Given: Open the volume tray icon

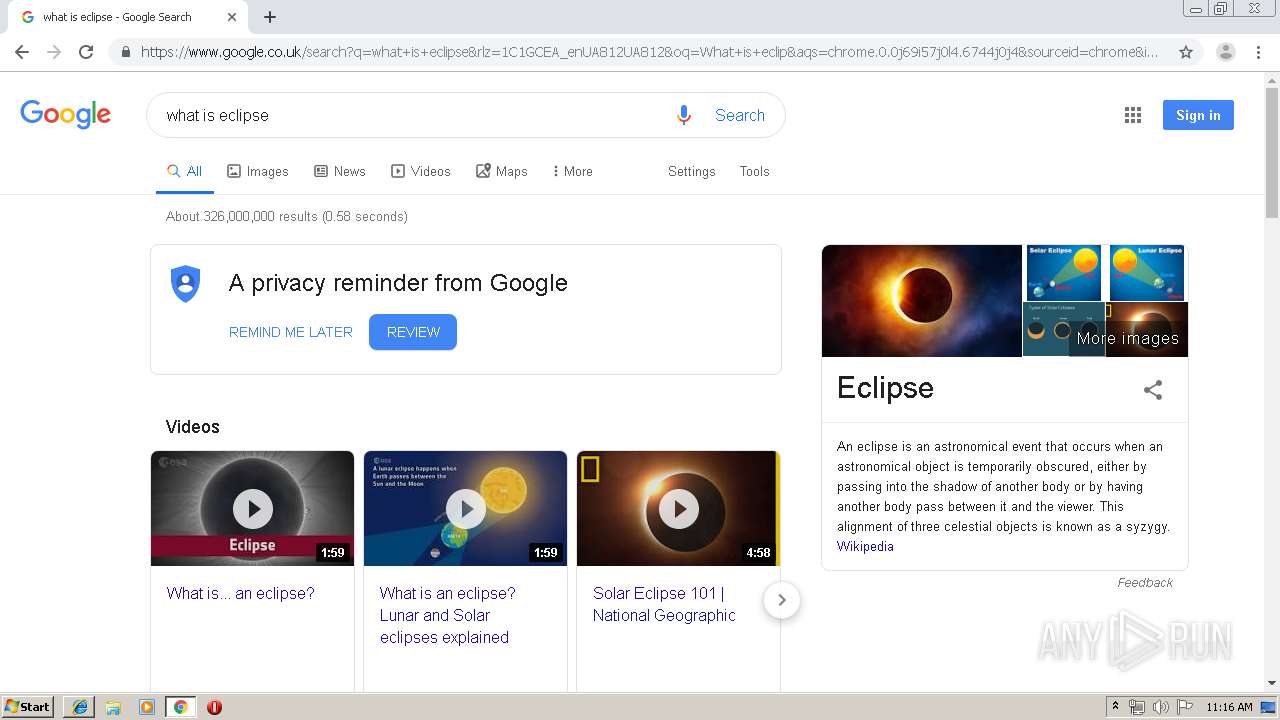Looking at the screenshot, I should click(1161, 707).
